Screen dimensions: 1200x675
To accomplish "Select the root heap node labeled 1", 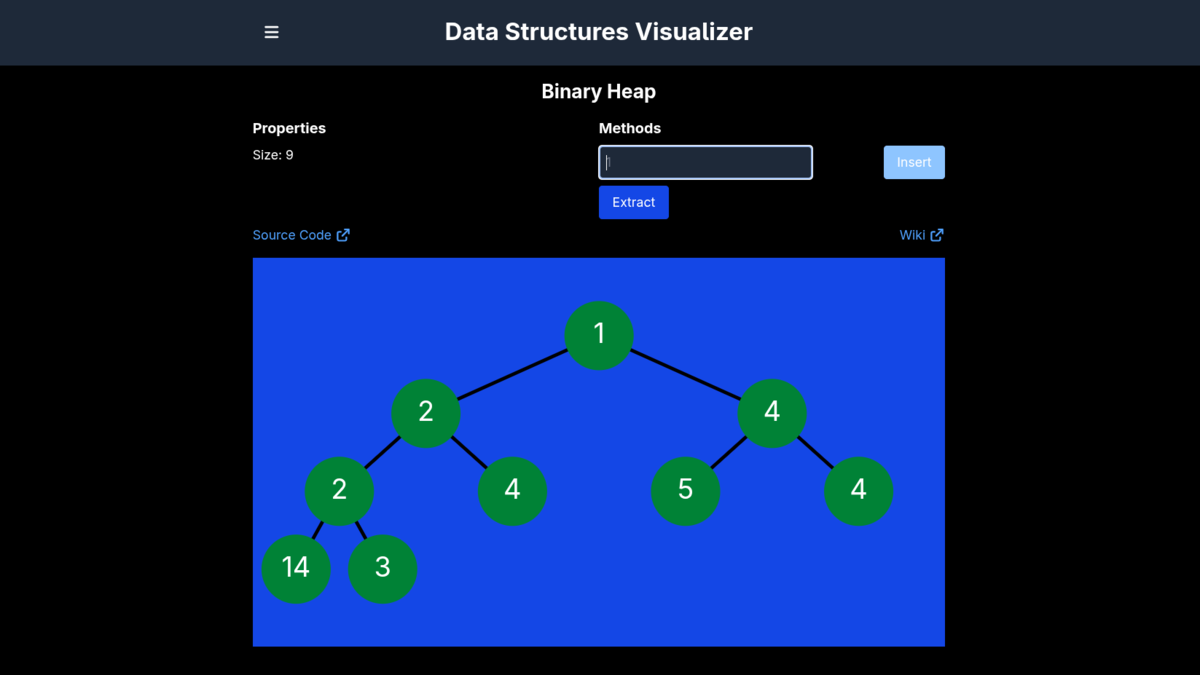I will click(x=599, y=333).
